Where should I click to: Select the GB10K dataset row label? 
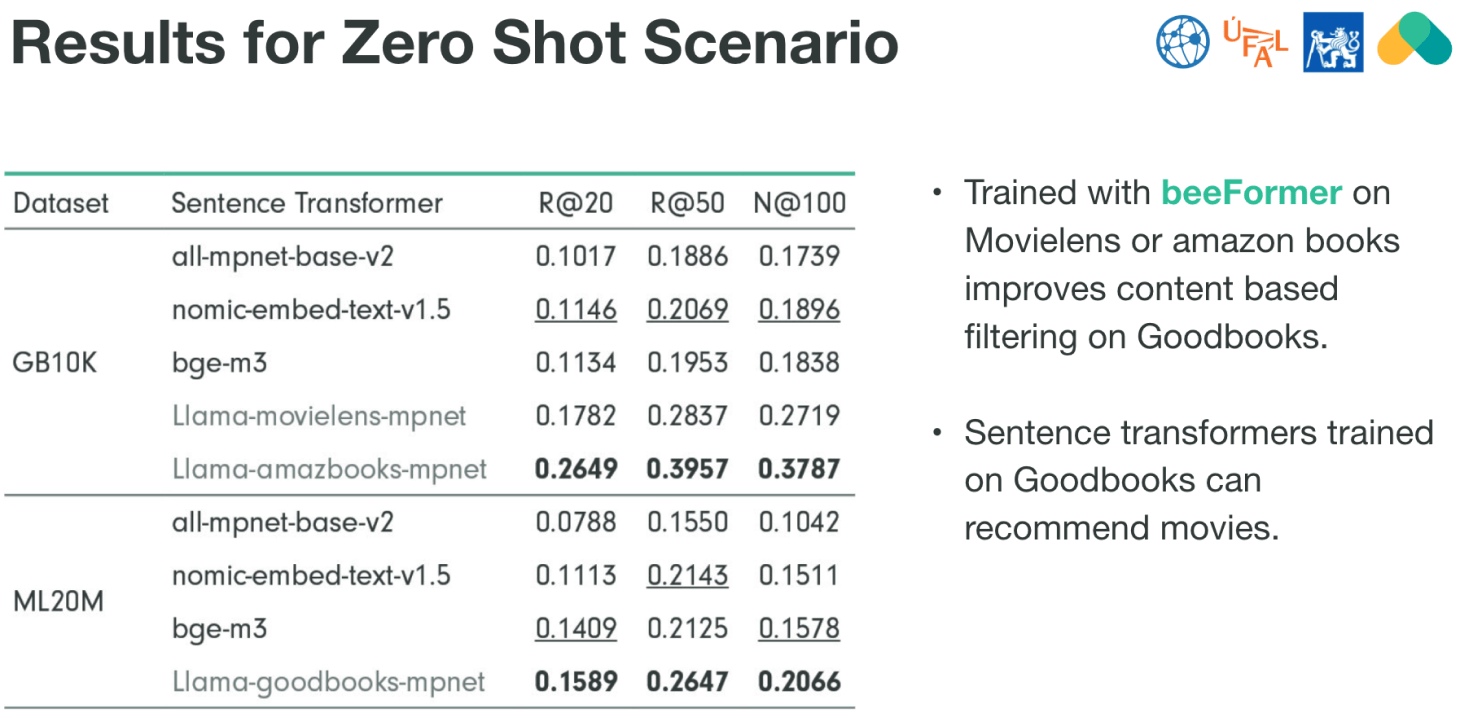[x=54, y=362]
